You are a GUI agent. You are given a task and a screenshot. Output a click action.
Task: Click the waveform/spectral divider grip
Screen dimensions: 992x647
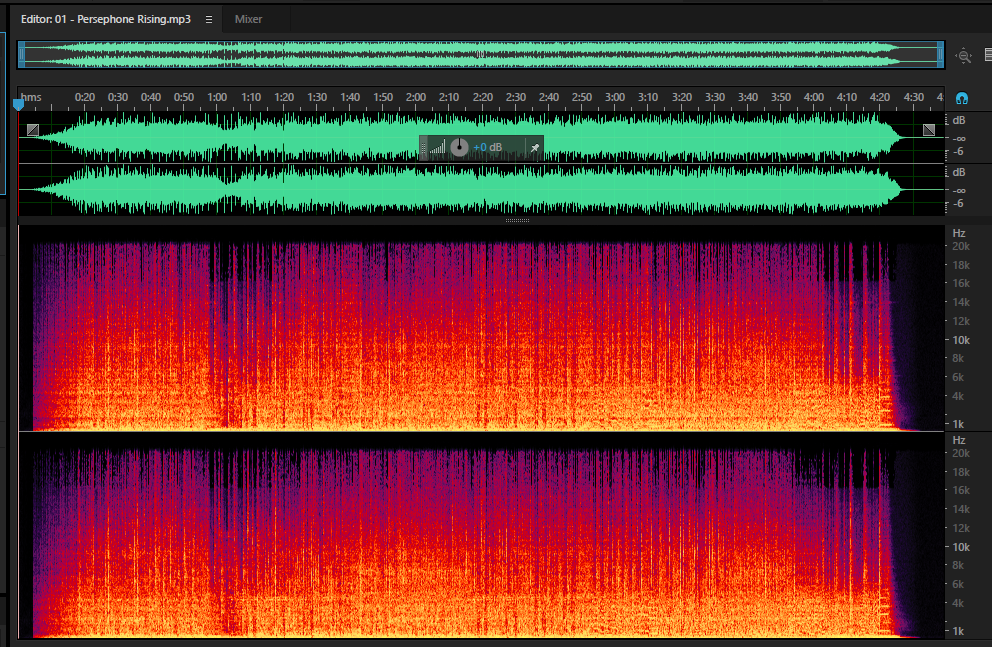(x=517, y=220)
